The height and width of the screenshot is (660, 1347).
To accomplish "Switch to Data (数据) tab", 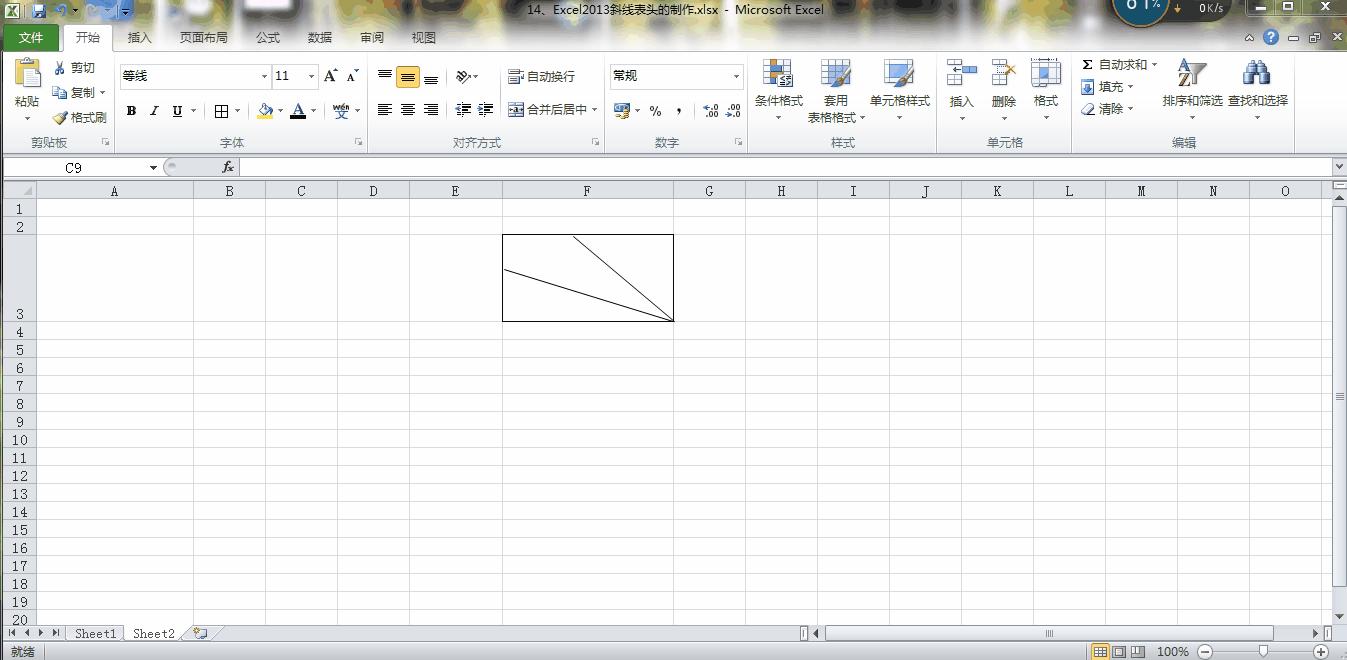I will (x=320, y=38).
